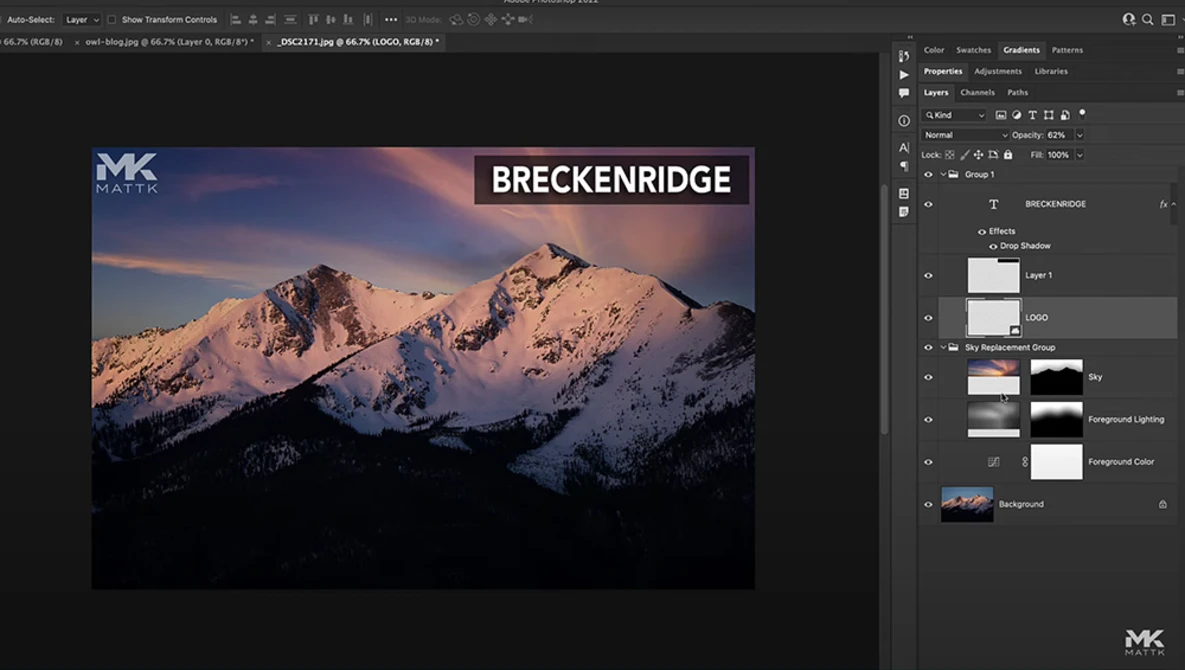The width and height of the screenshot is (1185, 670).
Task: Enable Show Transform Controls checkbox
Action: pyautogui.click(x=111, y=20)
